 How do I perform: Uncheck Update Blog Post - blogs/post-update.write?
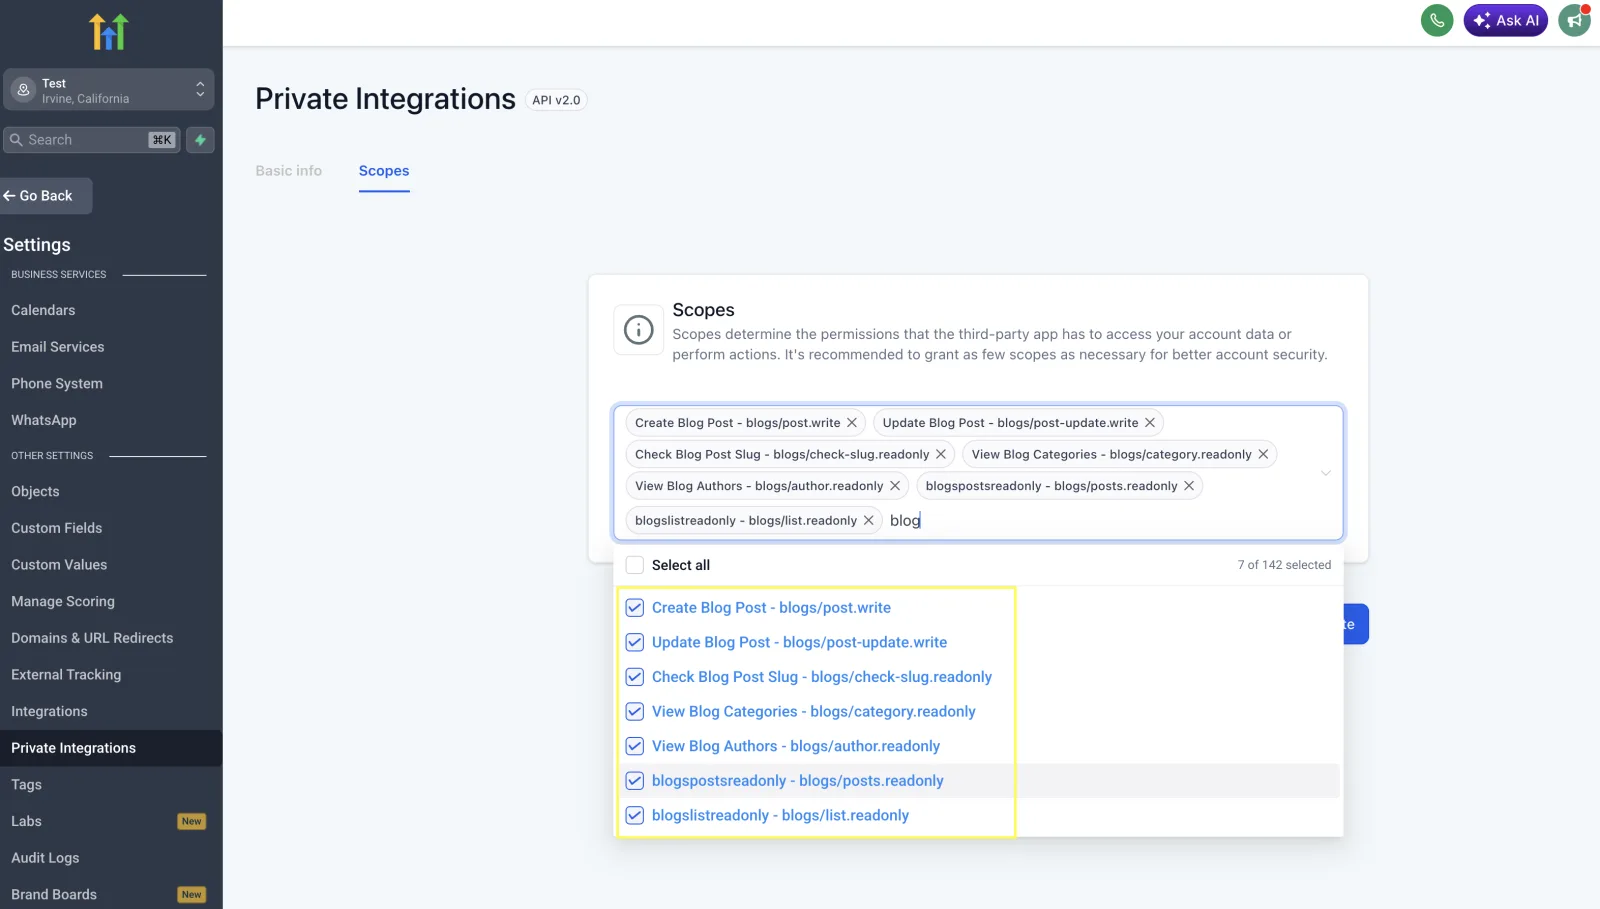(635, 642)
